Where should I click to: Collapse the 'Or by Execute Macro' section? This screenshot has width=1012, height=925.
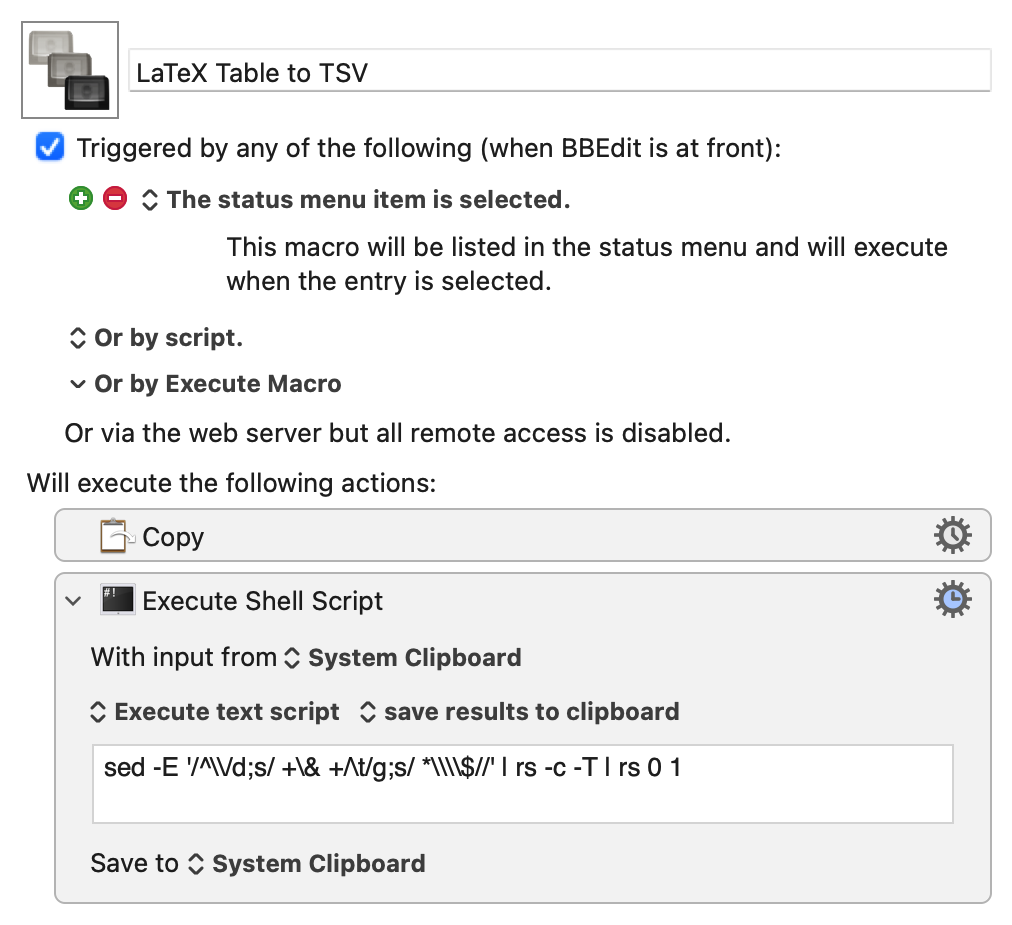tap(77, 384)
